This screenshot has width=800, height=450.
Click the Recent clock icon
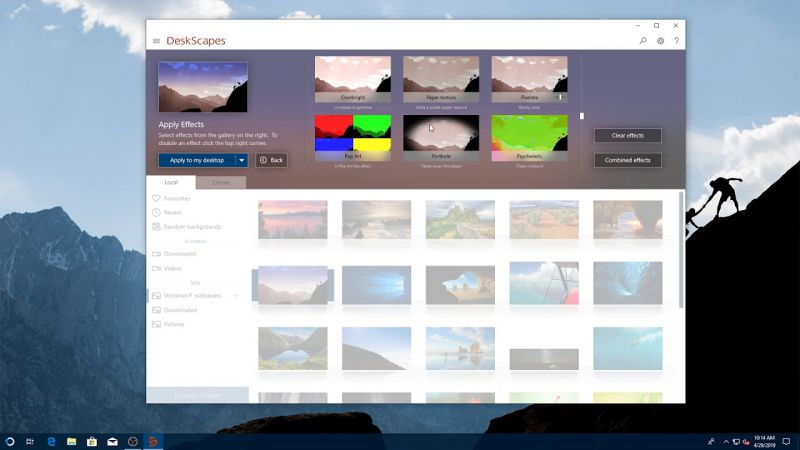coord(156,212)
